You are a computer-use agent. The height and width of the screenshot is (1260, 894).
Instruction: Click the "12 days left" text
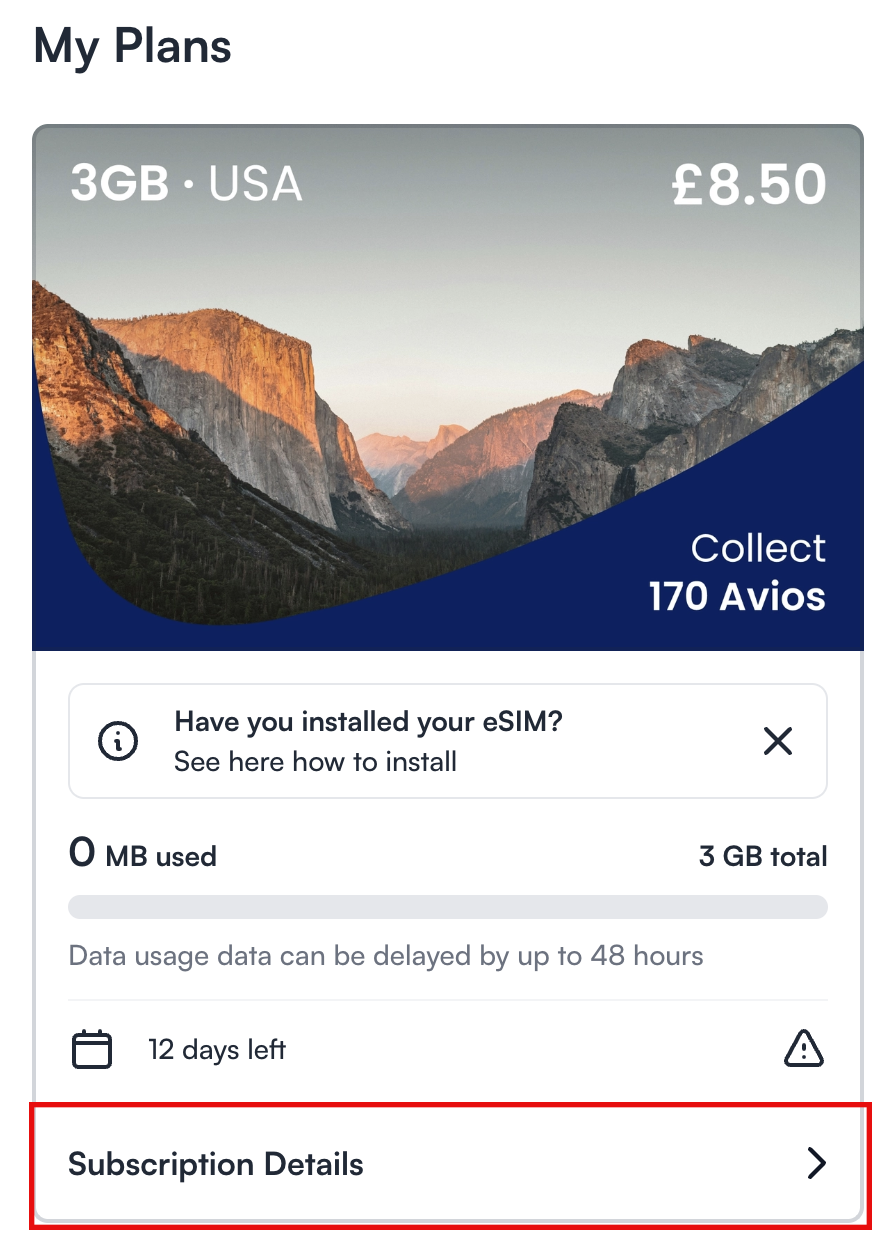[x=217, y=1050]
